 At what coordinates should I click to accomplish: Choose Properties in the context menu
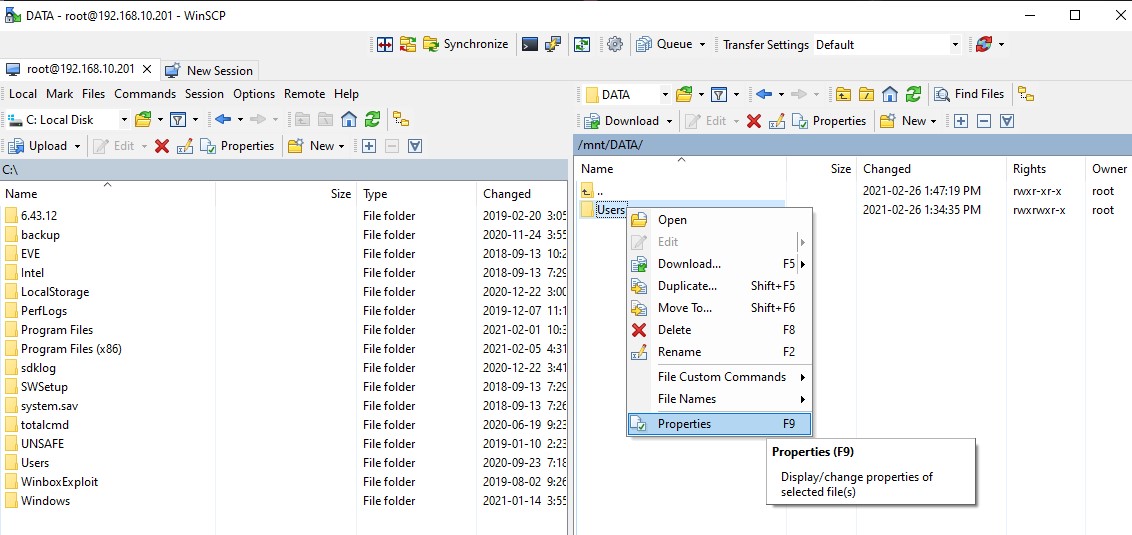click(x=719, y=424)
